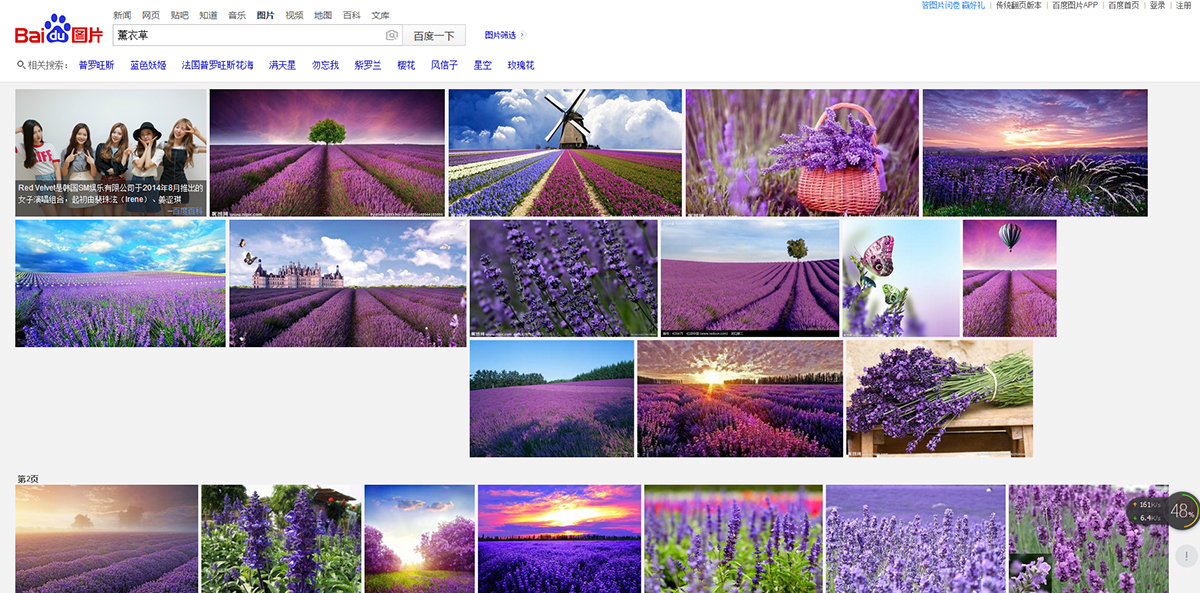The width and height of the screenshot is (1200, 593).
Task: Open the 地图 navigation tab
Action: [323, 15]
